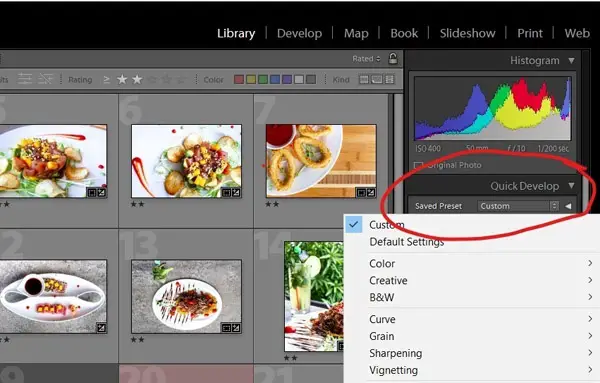Viewport: 600px width, 383px height.
Task: Open the Saved Preset Custom dropdown
Action: (518, 206)
